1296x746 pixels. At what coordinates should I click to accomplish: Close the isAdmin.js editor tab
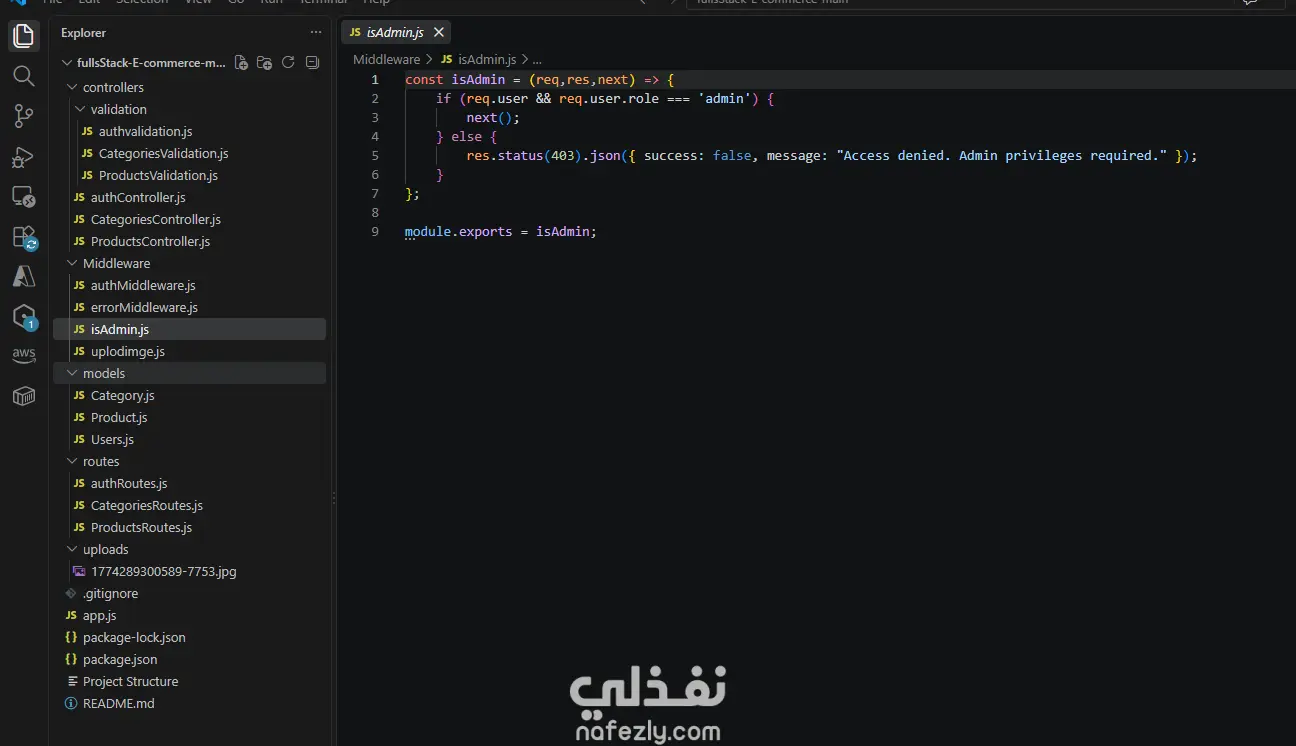[x=437, y=32]
